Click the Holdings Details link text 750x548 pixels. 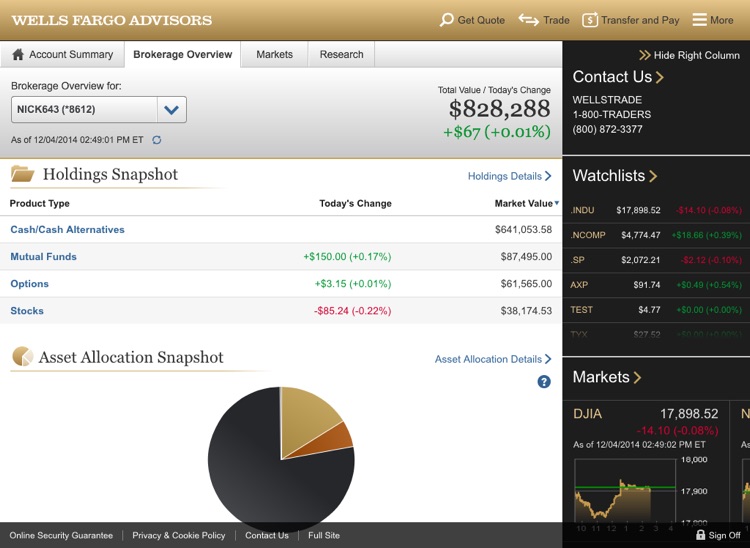[505, 176]
